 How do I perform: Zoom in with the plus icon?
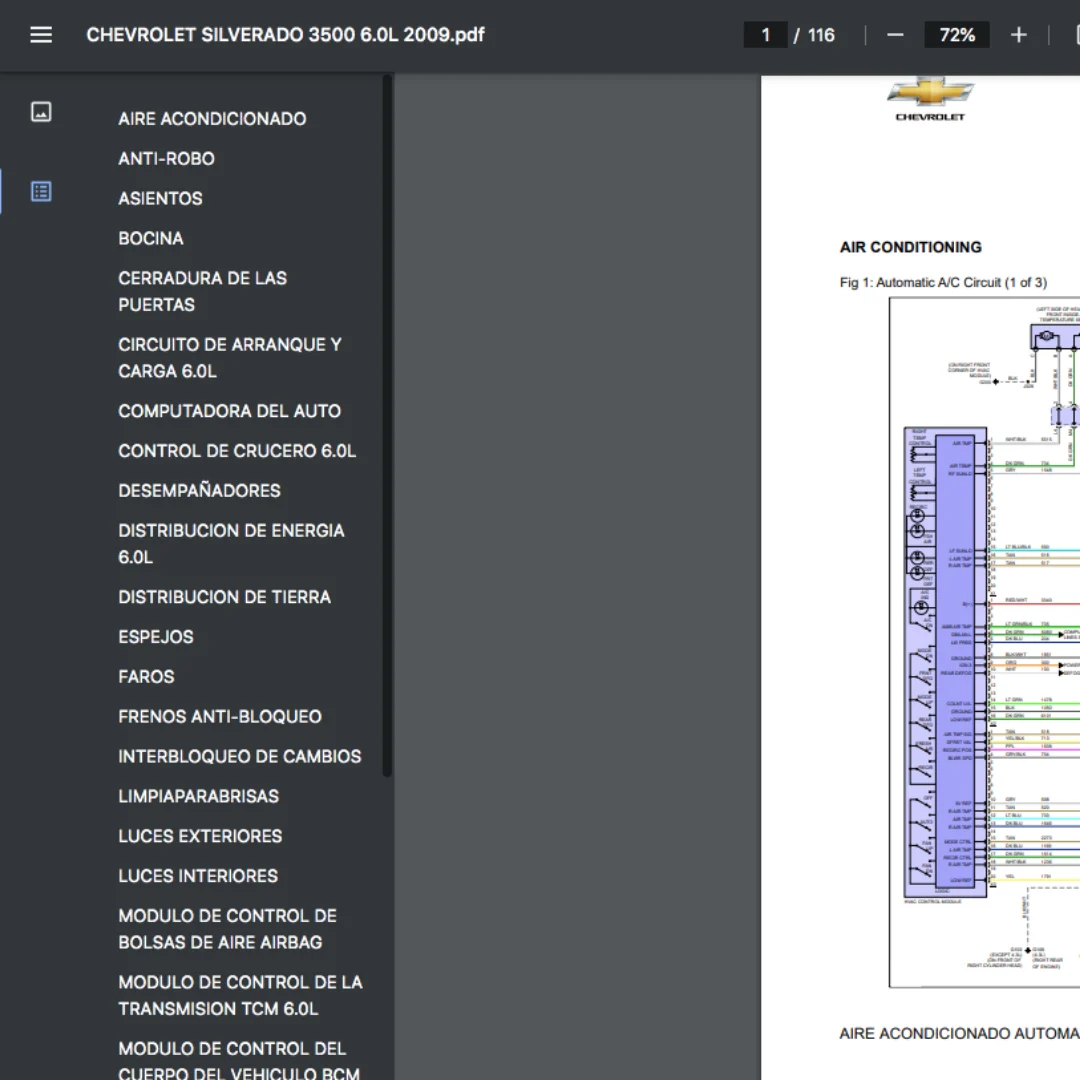pos(1019,35)
